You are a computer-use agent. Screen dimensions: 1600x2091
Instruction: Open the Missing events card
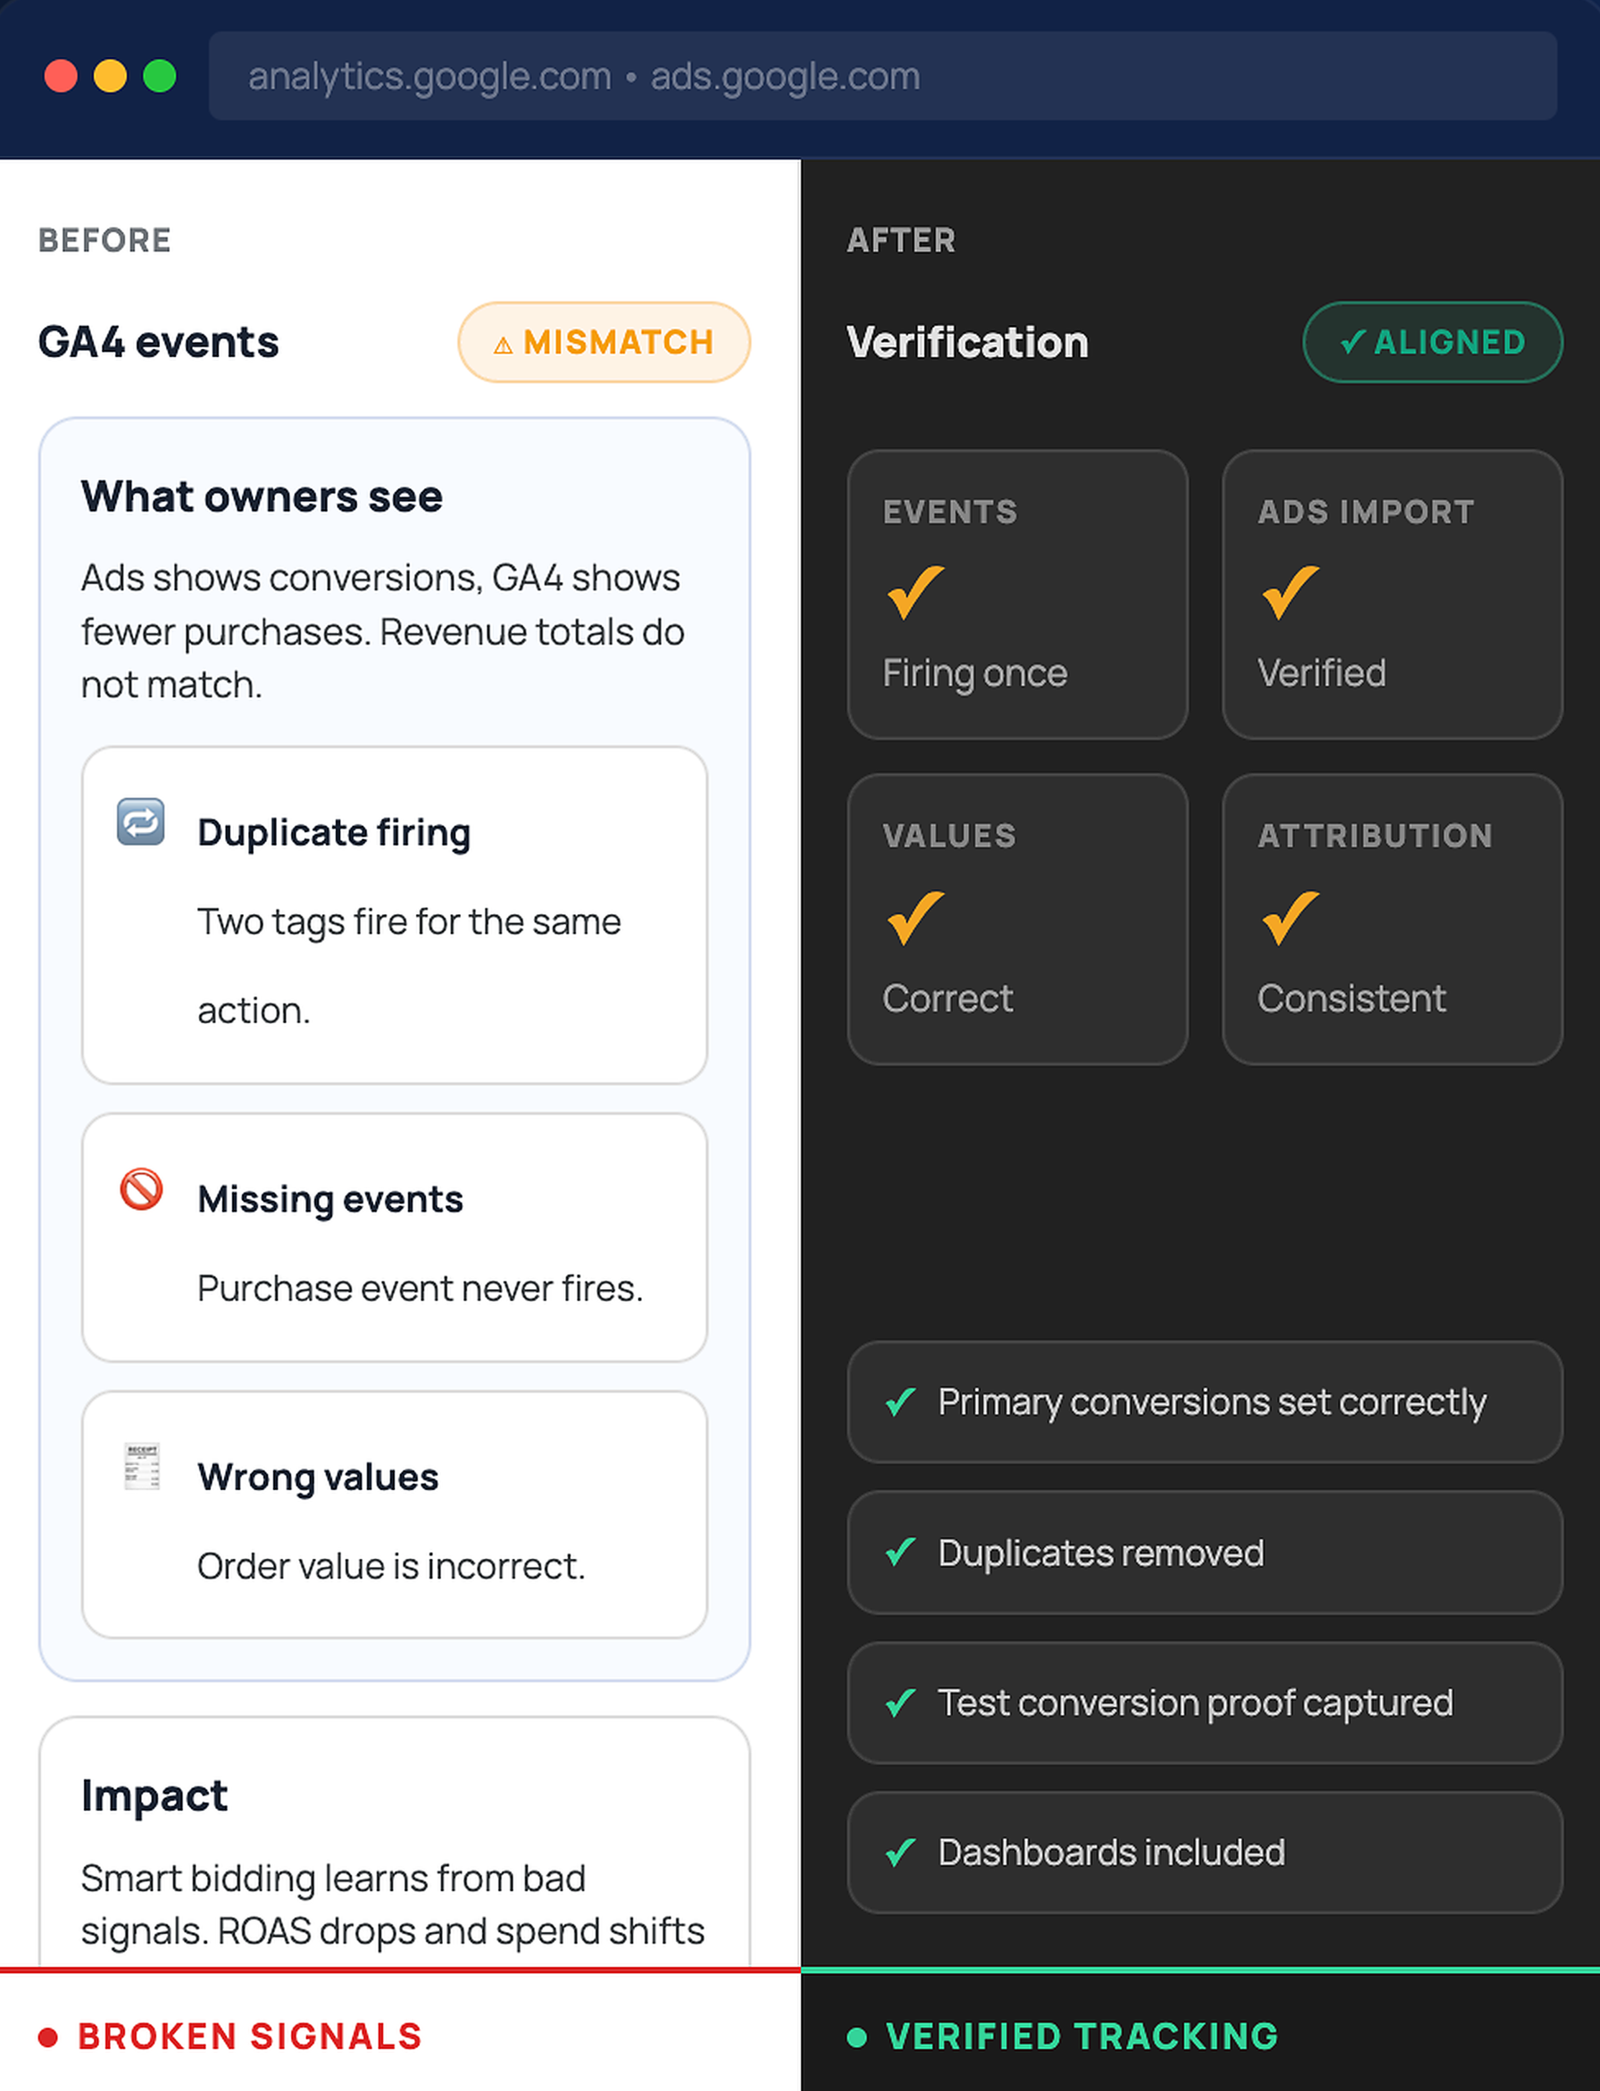[395, 1237]
